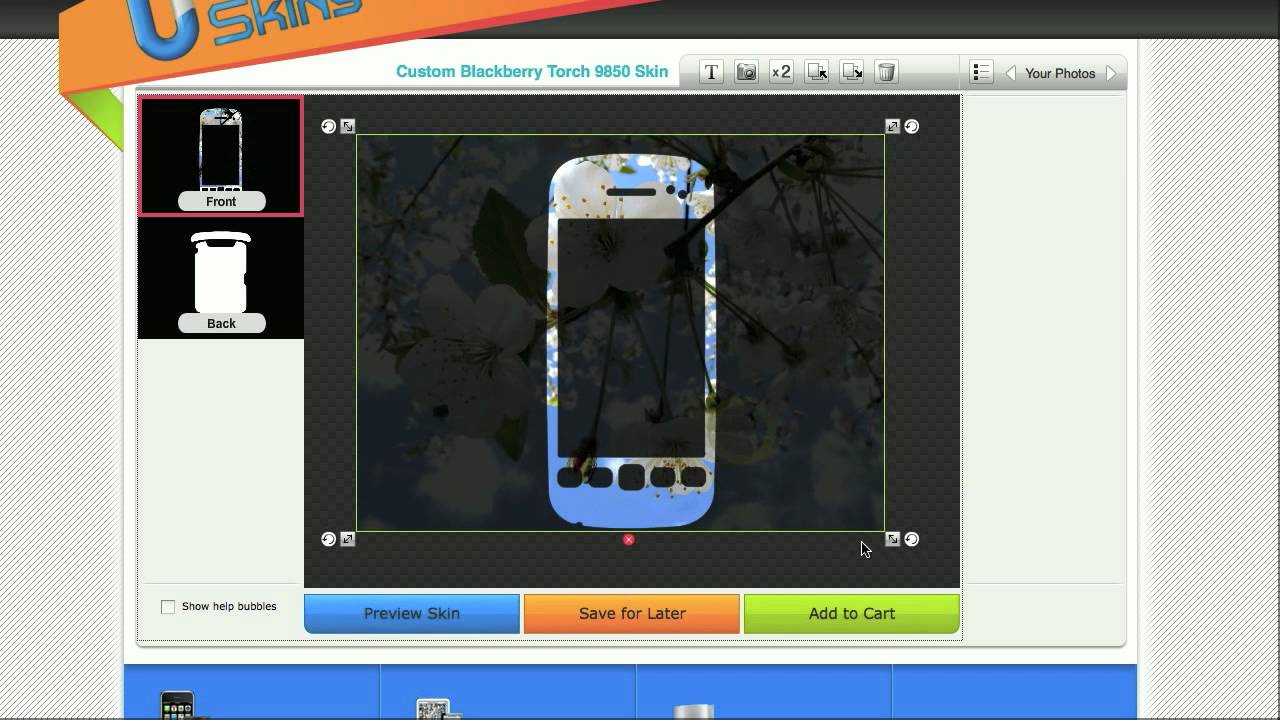Click the Your Photos label
Screen dimensions: 1280x720
1060,73
